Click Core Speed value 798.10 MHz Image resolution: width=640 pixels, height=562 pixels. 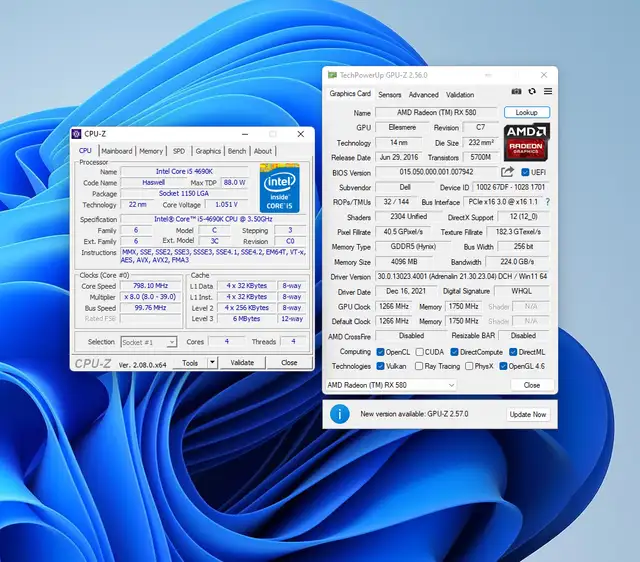[151, 286]
